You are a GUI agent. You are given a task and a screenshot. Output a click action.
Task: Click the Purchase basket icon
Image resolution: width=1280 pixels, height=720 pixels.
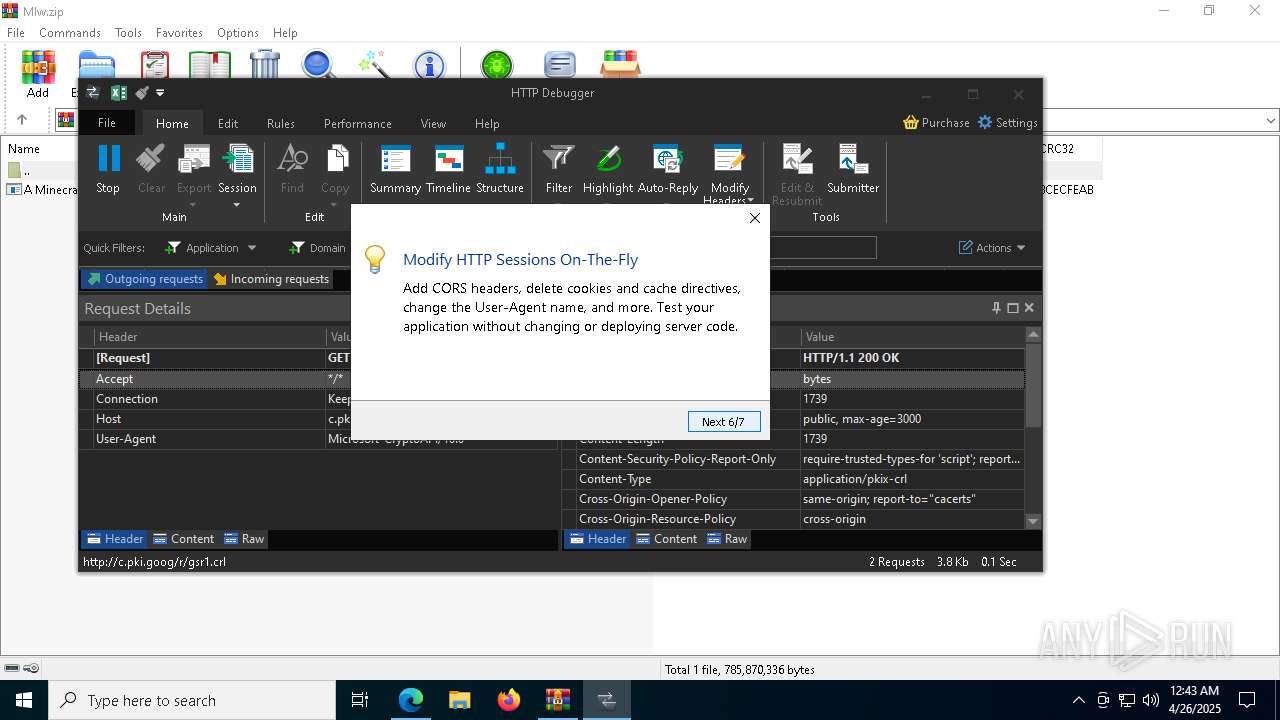point(910,122)
